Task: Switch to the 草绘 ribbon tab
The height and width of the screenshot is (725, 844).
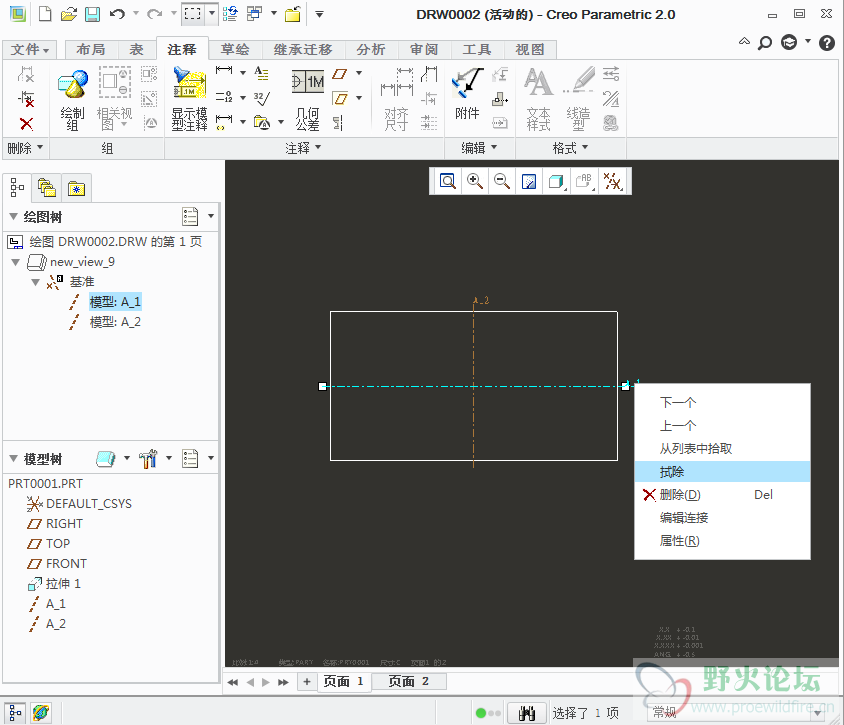Action: [x=235, y=50]
